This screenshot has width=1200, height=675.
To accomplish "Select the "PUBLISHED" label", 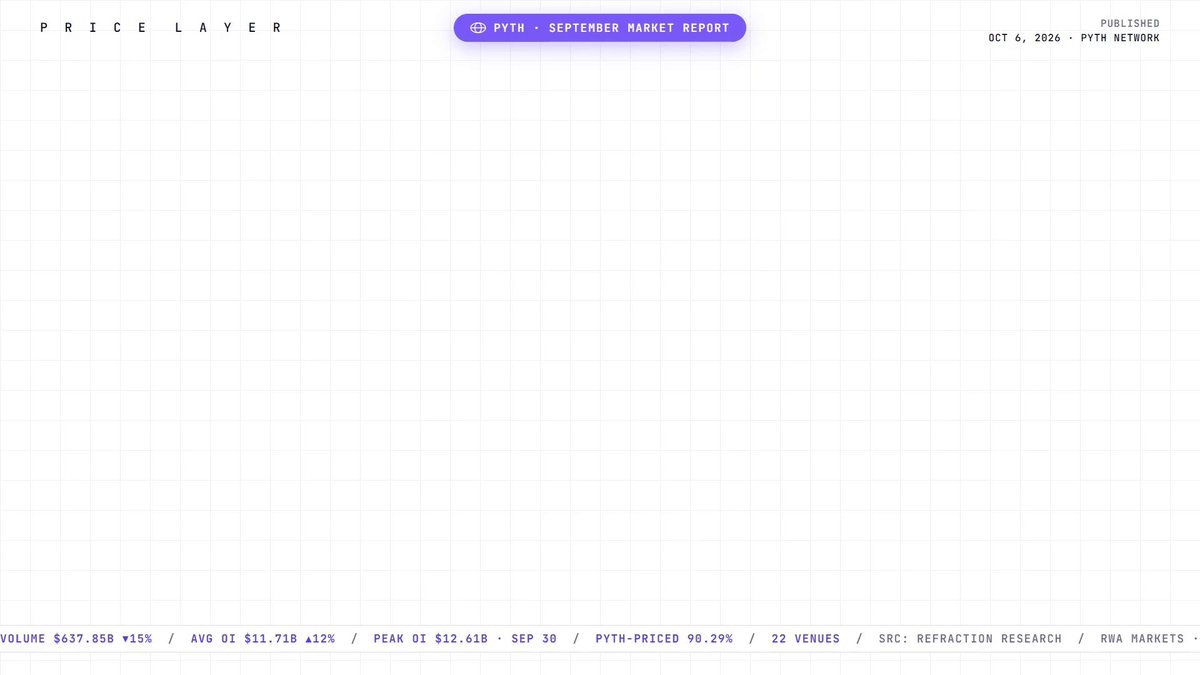I will (x=1130, y=23).
